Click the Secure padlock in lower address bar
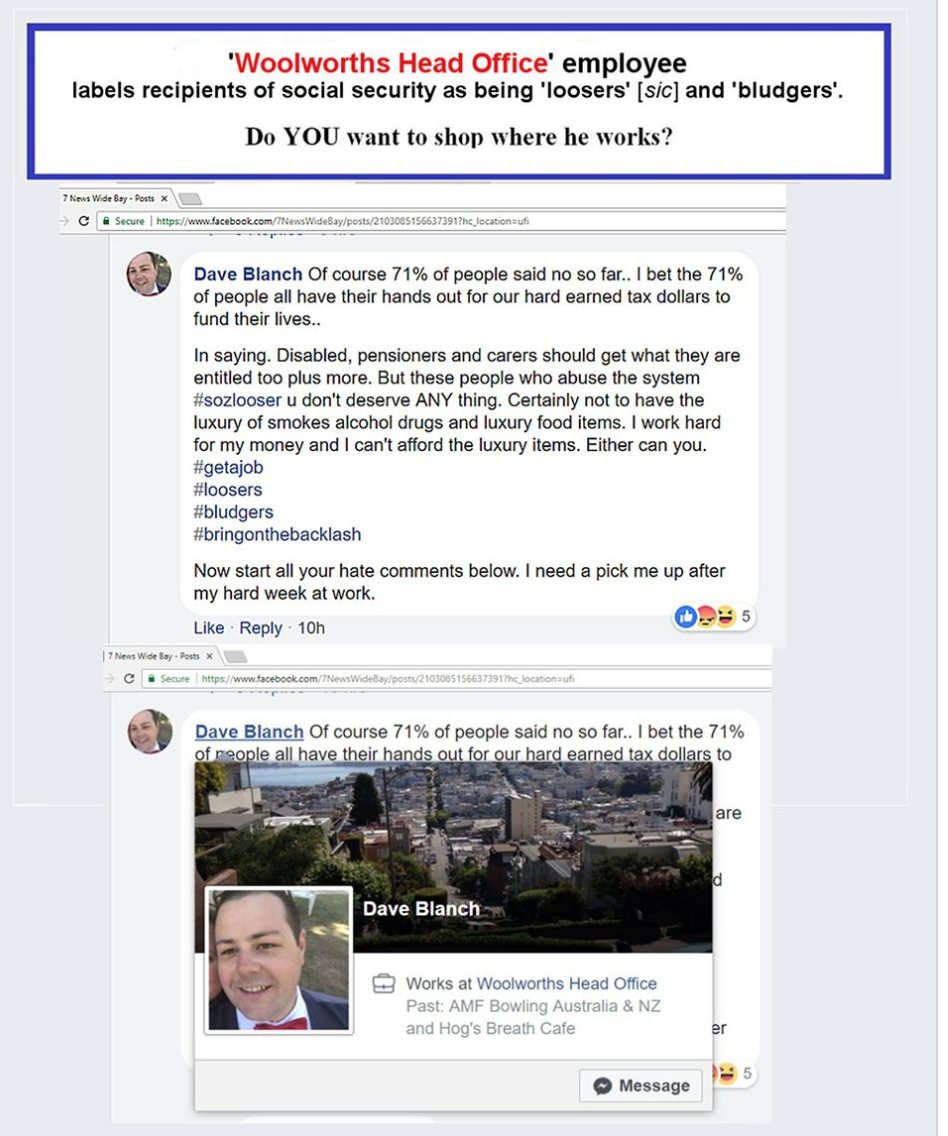The image size is (948, 1136). pos(151,679)
